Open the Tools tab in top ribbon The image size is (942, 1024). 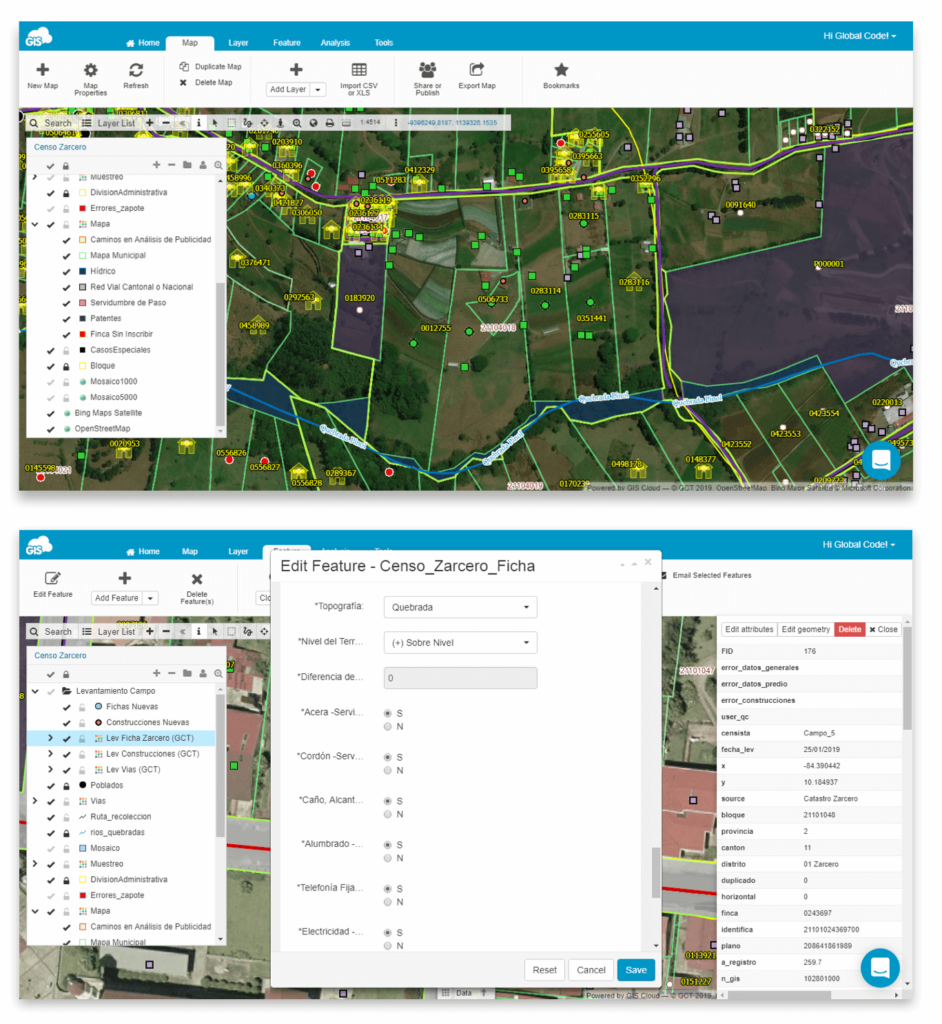coord(383,43)
